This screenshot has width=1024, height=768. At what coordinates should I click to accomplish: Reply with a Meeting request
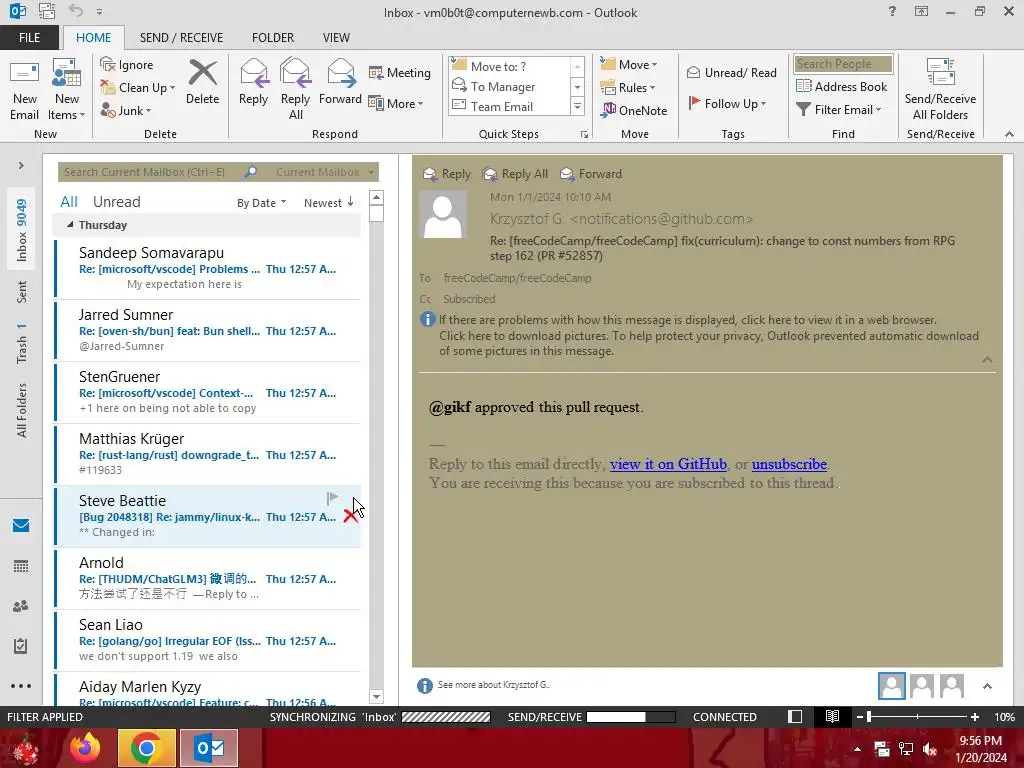(400, 72)
